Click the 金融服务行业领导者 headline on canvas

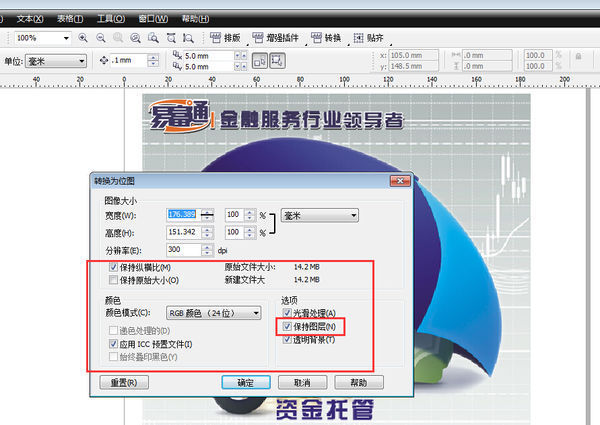(311, 120)
